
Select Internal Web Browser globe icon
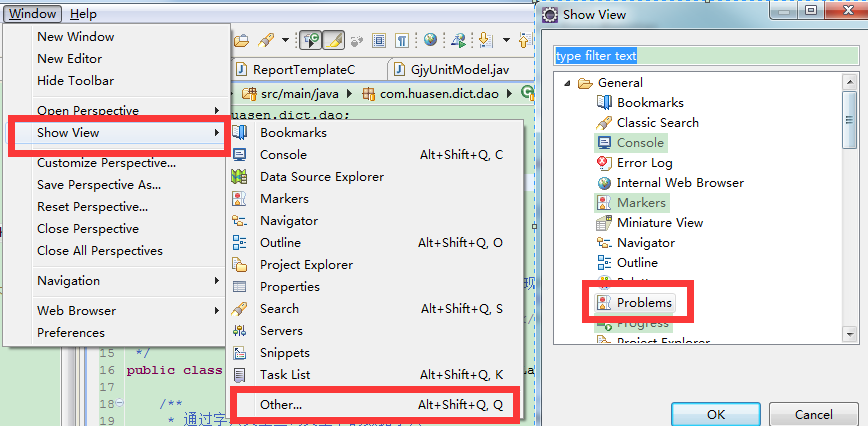(604, 183)
